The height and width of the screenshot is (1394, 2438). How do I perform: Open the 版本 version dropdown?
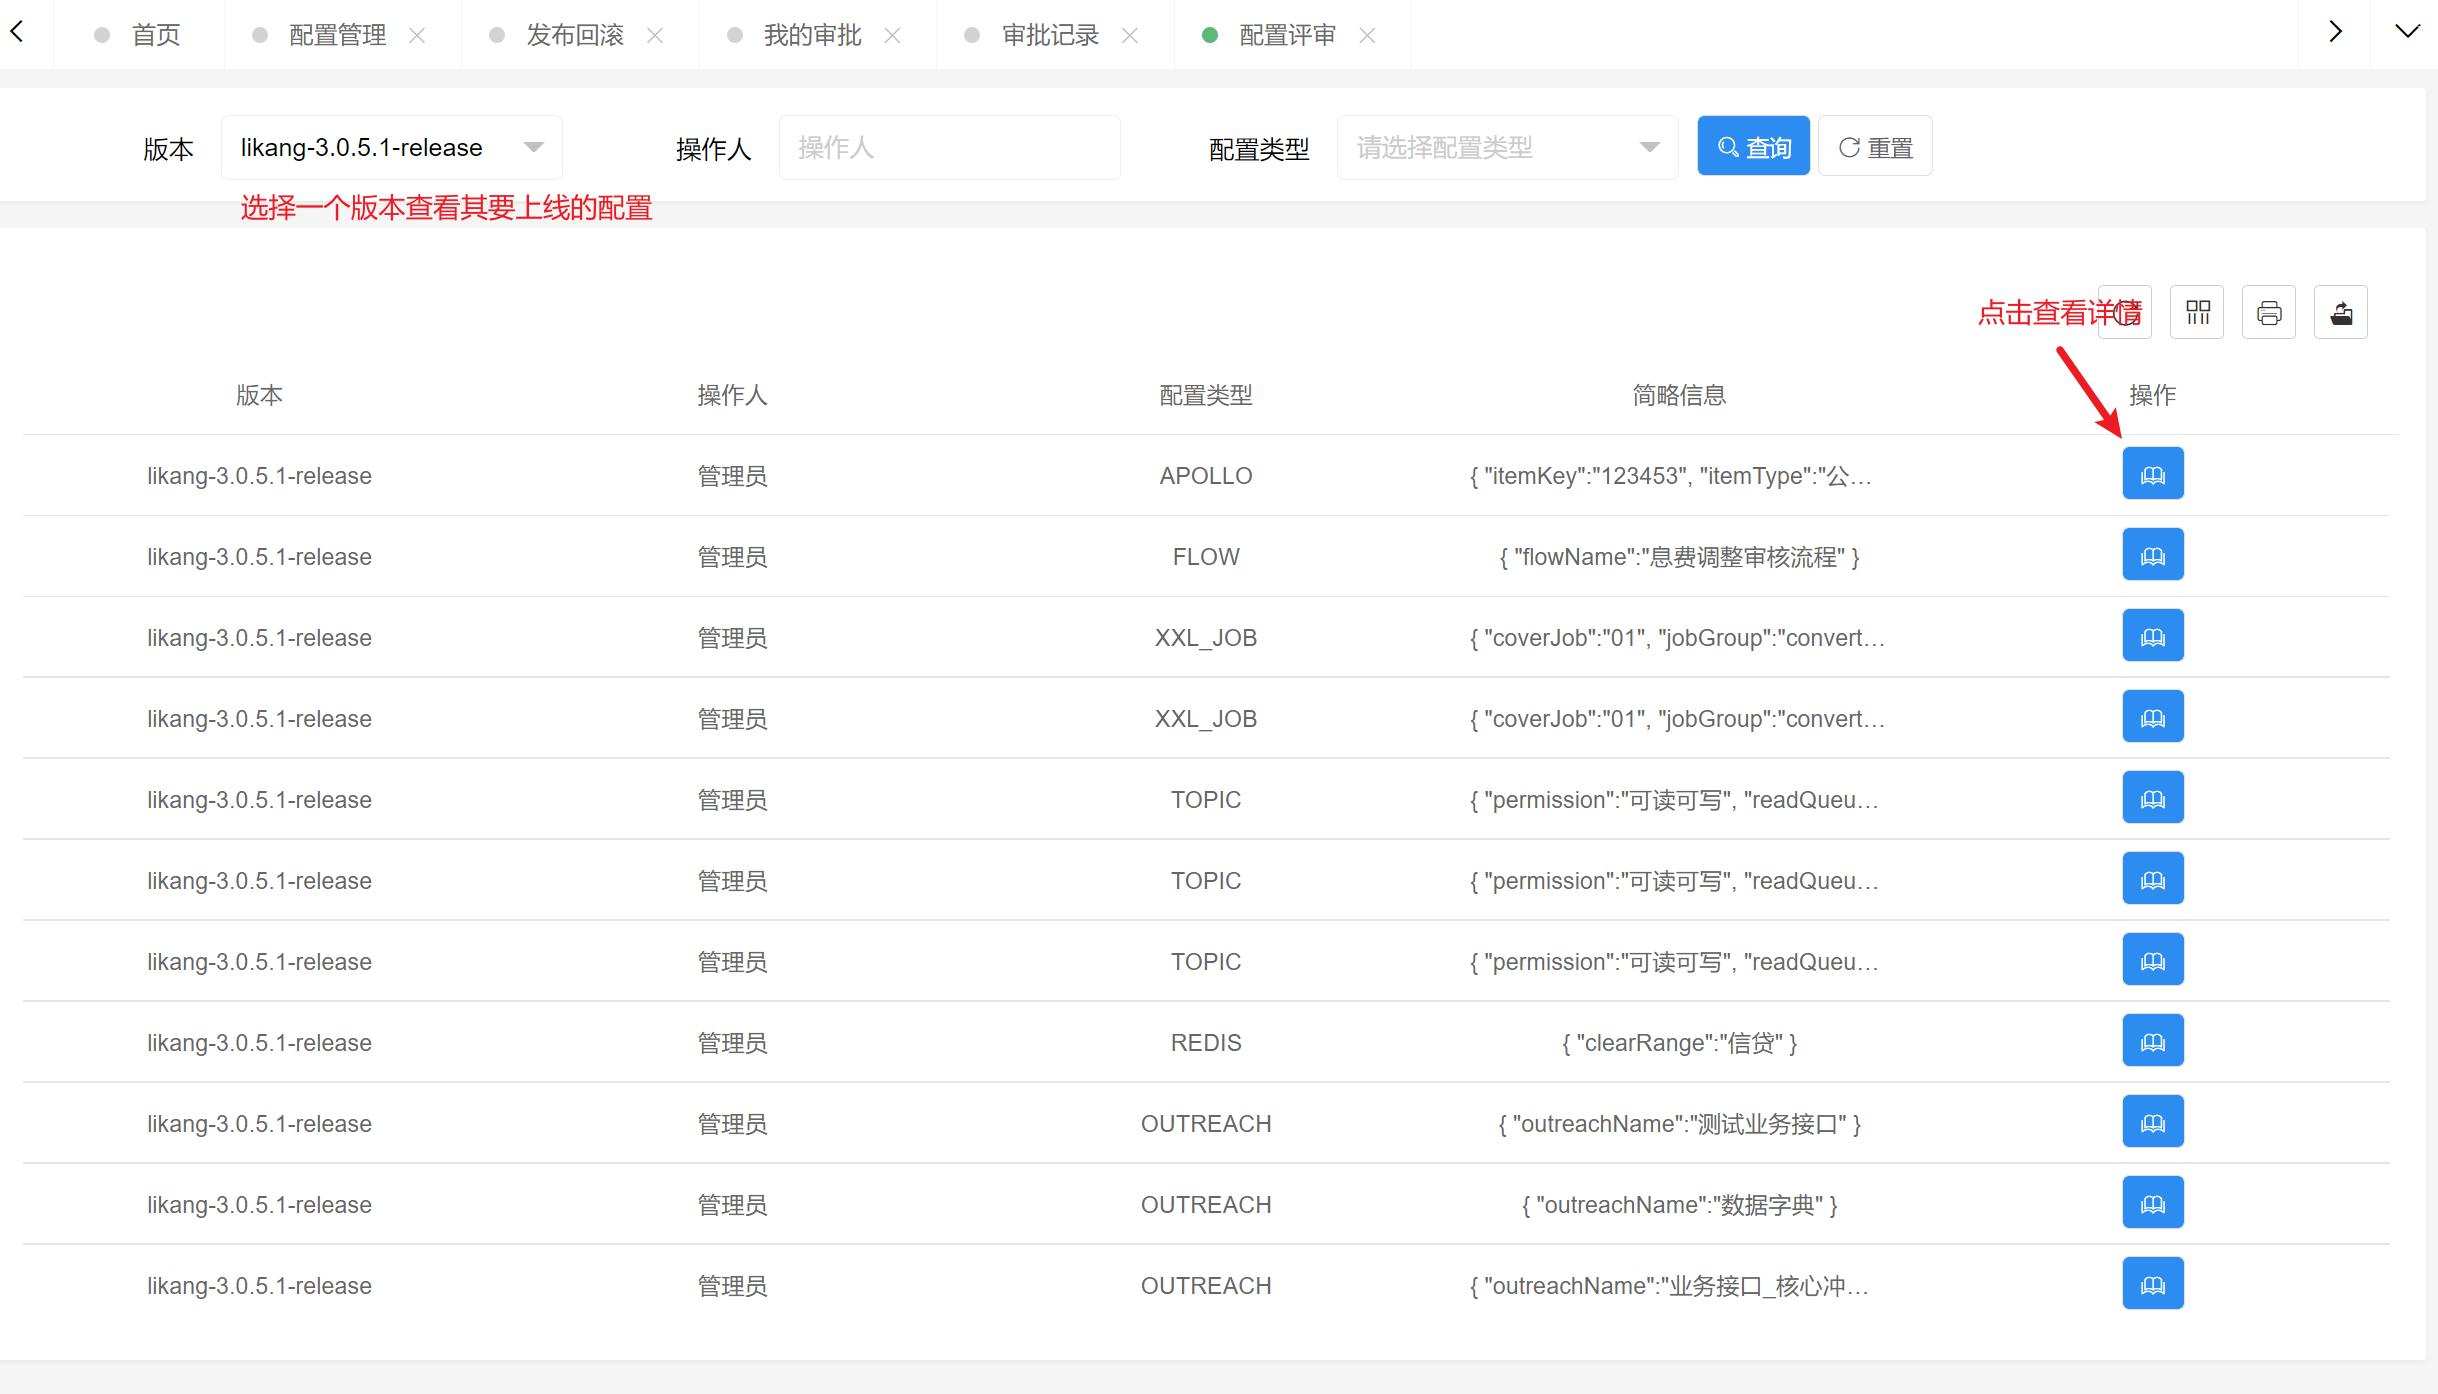tap(391, 147)
